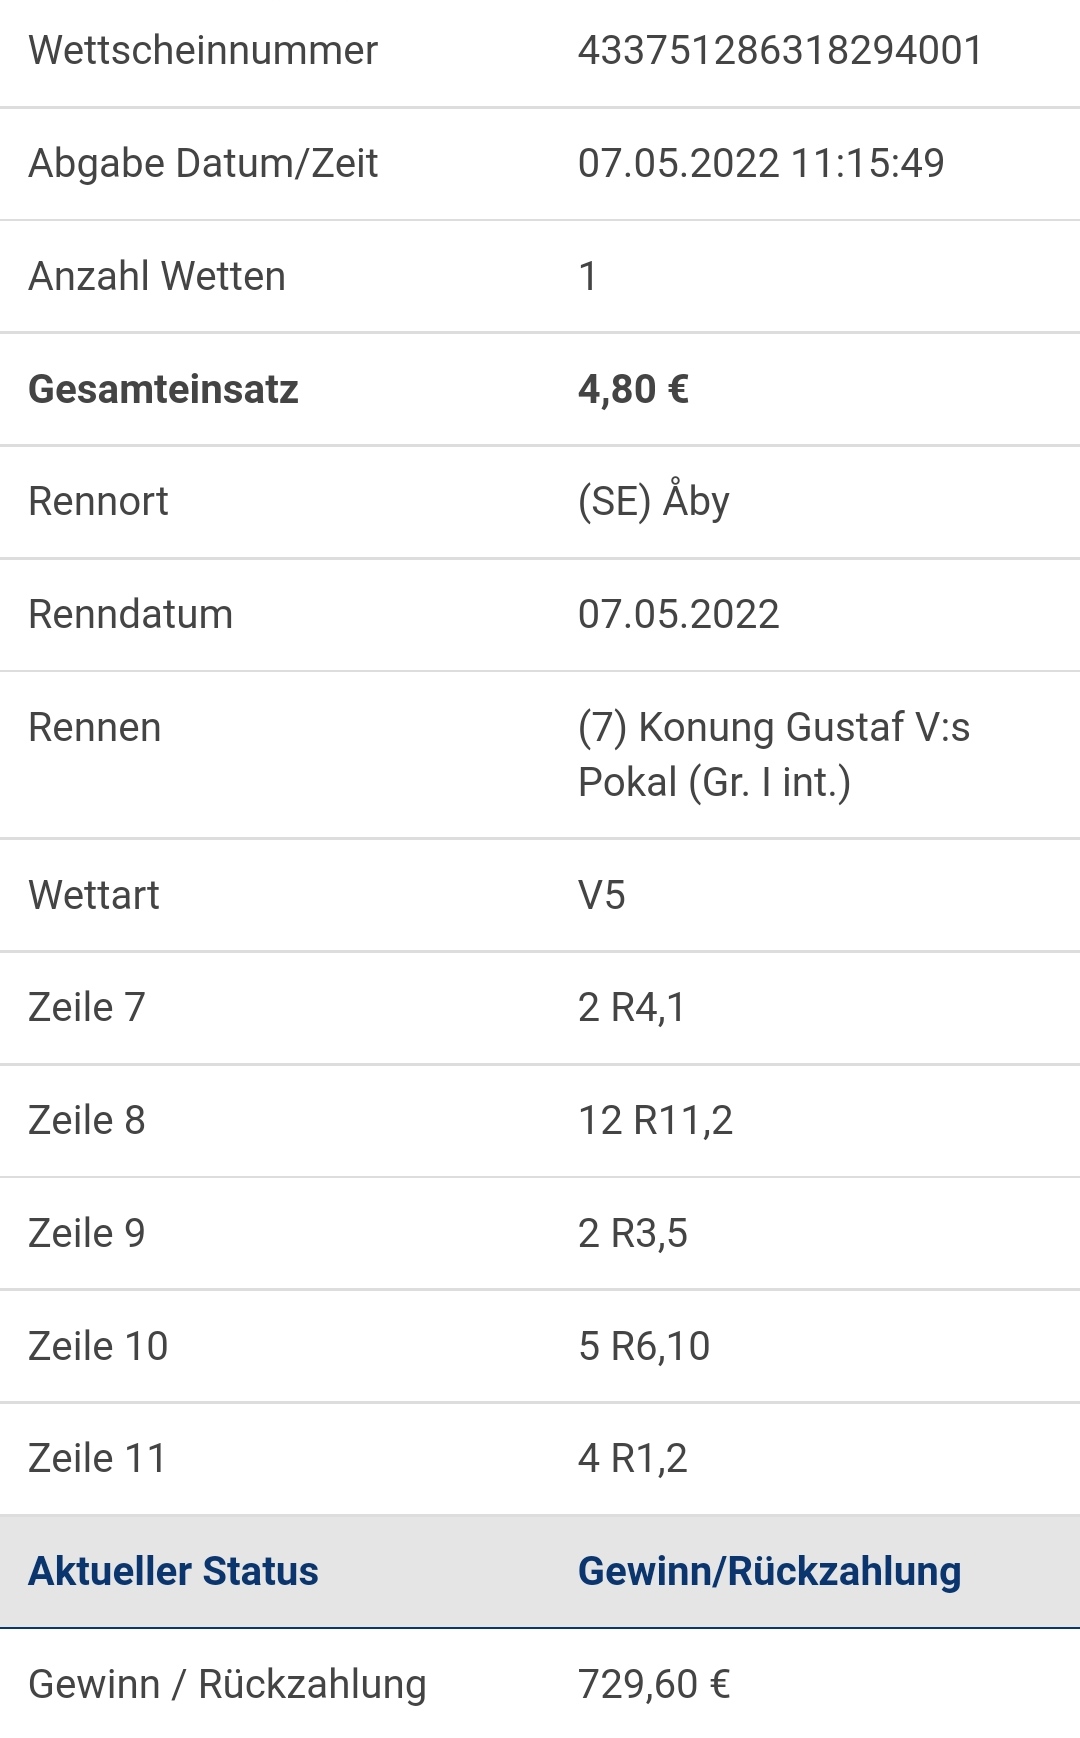Click the Rennen row label
This screenshot has width=1080, height=1738.
(95, 727)
